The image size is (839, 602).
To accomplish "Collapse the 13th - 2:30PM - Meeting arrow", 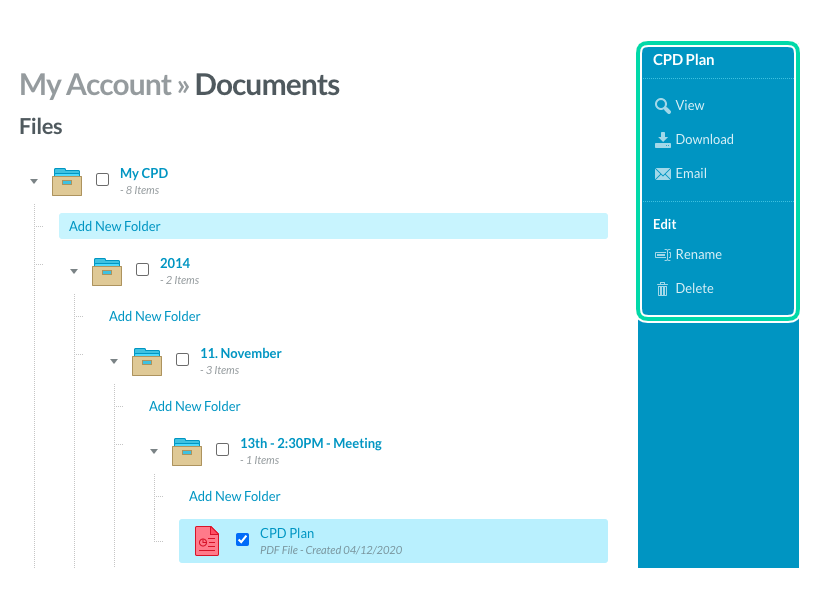I will pos(154,451).
